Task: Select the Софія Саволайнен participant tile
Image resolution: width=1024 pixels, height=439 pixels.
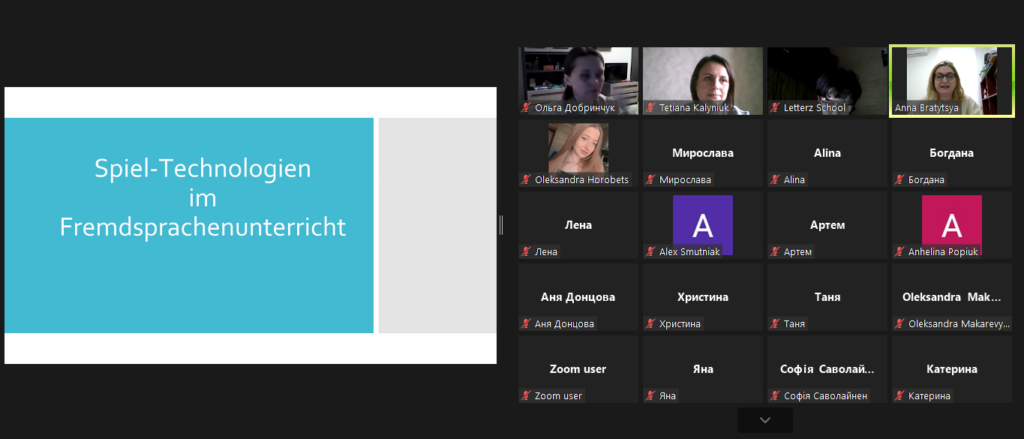Action: 826,369
